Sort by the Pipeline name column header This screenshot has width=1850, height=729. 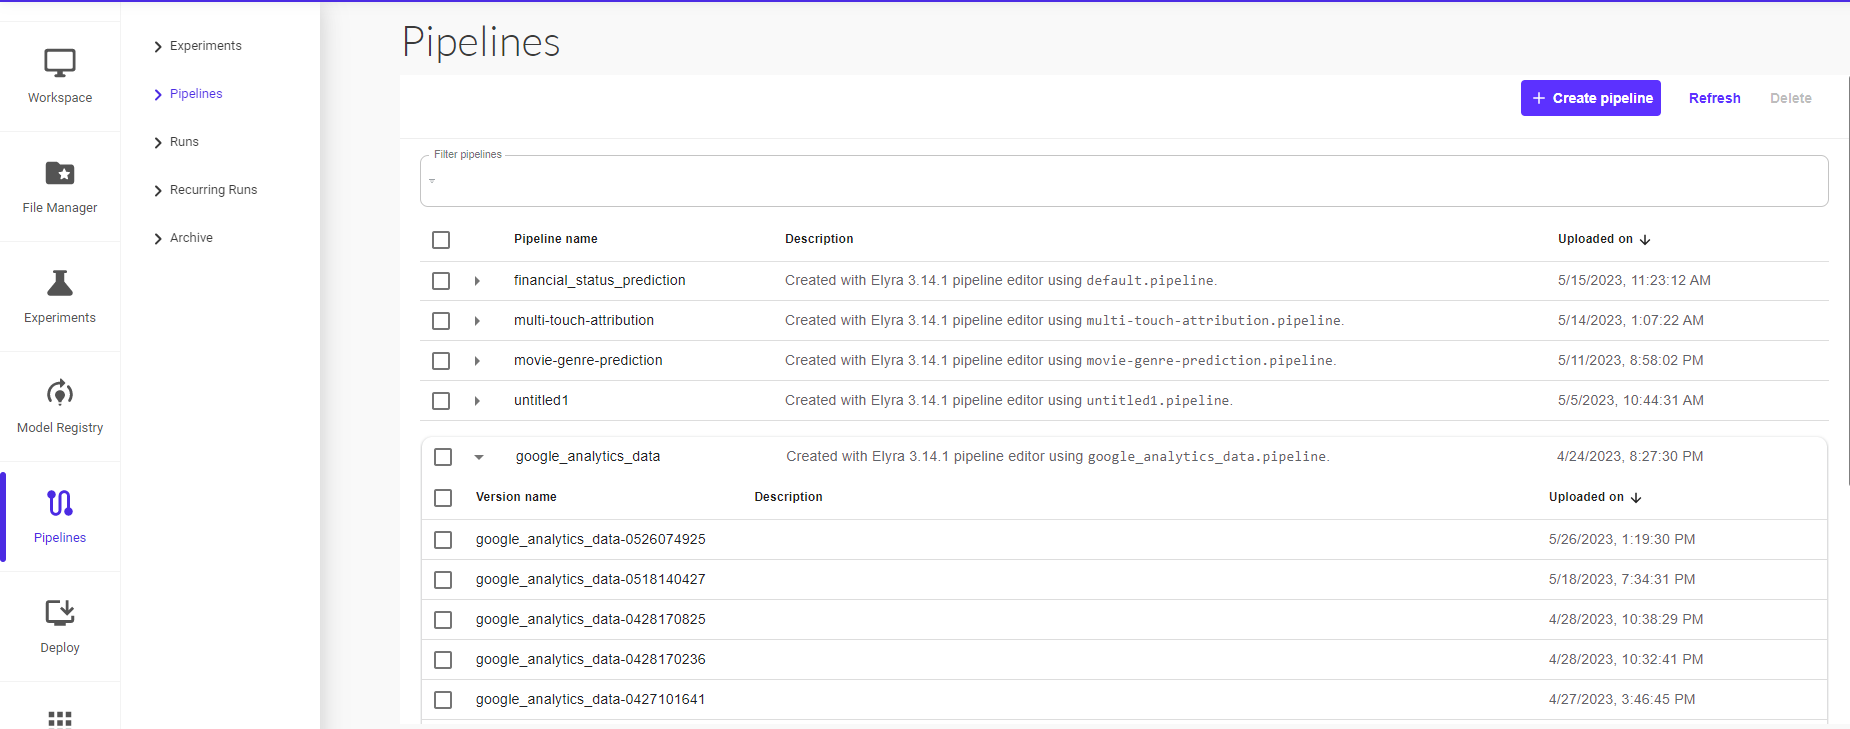[x=556, y=239]
